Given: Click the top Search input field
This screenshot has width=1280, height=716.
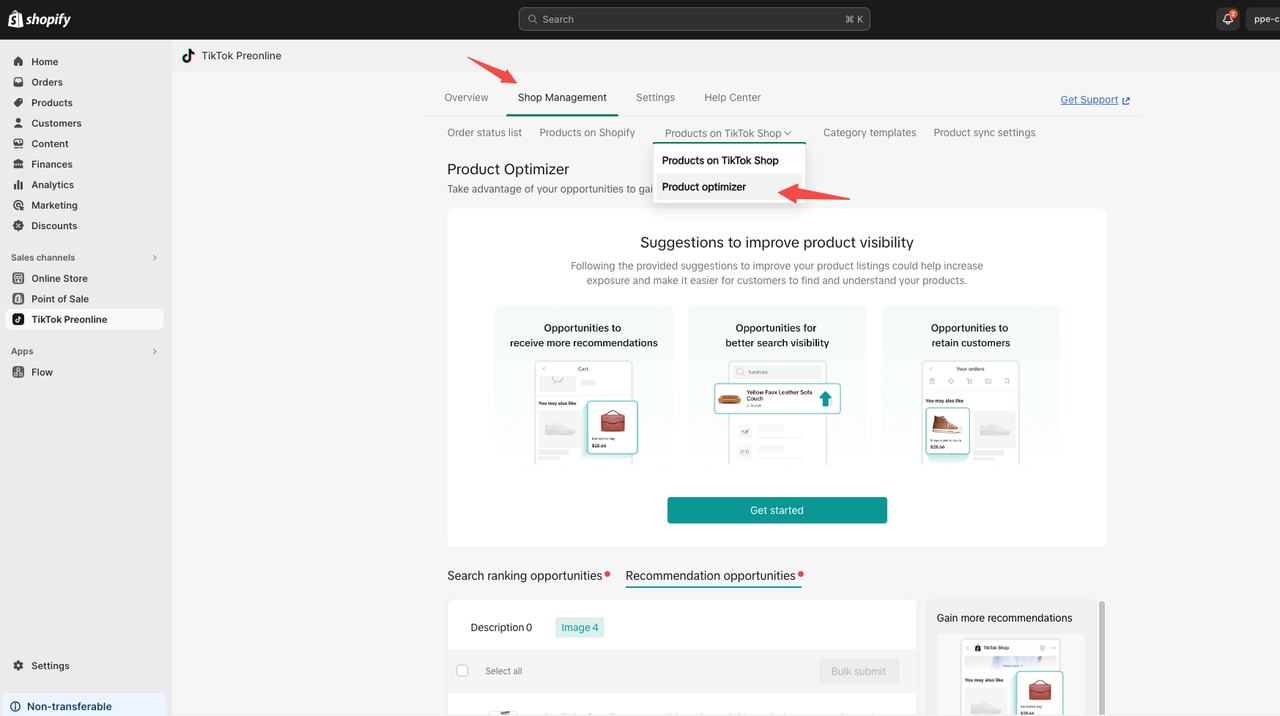Looking at the screenshot, I should tap(694, 19).
